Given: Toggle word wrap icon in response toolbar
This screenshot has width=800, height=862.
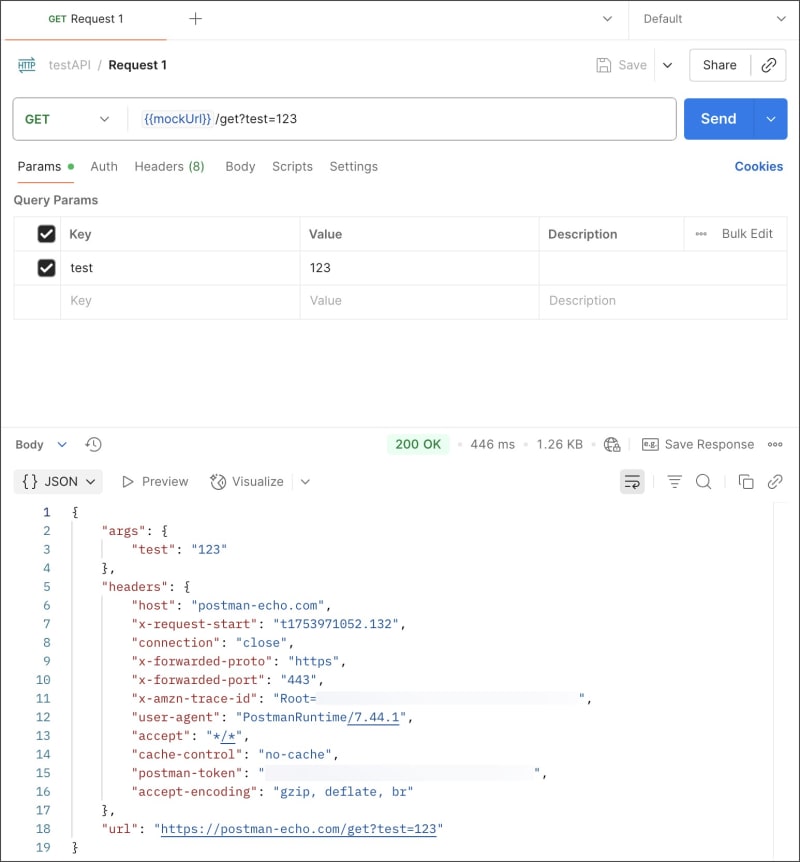Looking at the screenshot, I should (632, 482).
